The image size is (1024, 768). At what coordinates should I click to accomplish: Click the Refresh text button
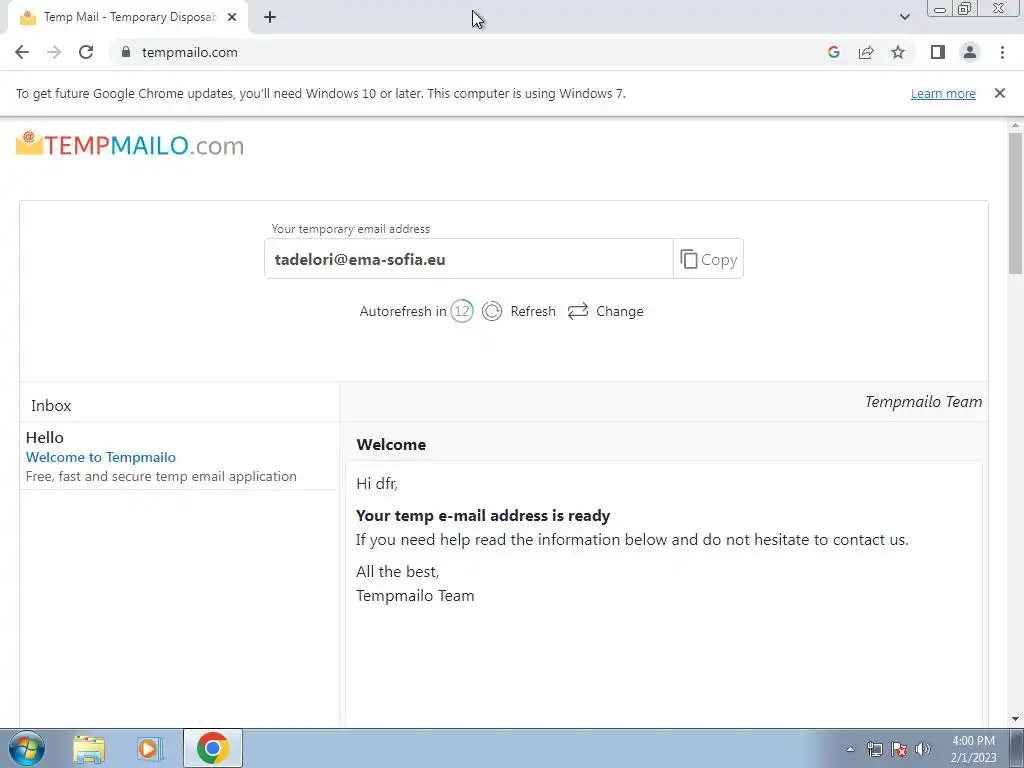pyautogui.click(x=533, y=312)
